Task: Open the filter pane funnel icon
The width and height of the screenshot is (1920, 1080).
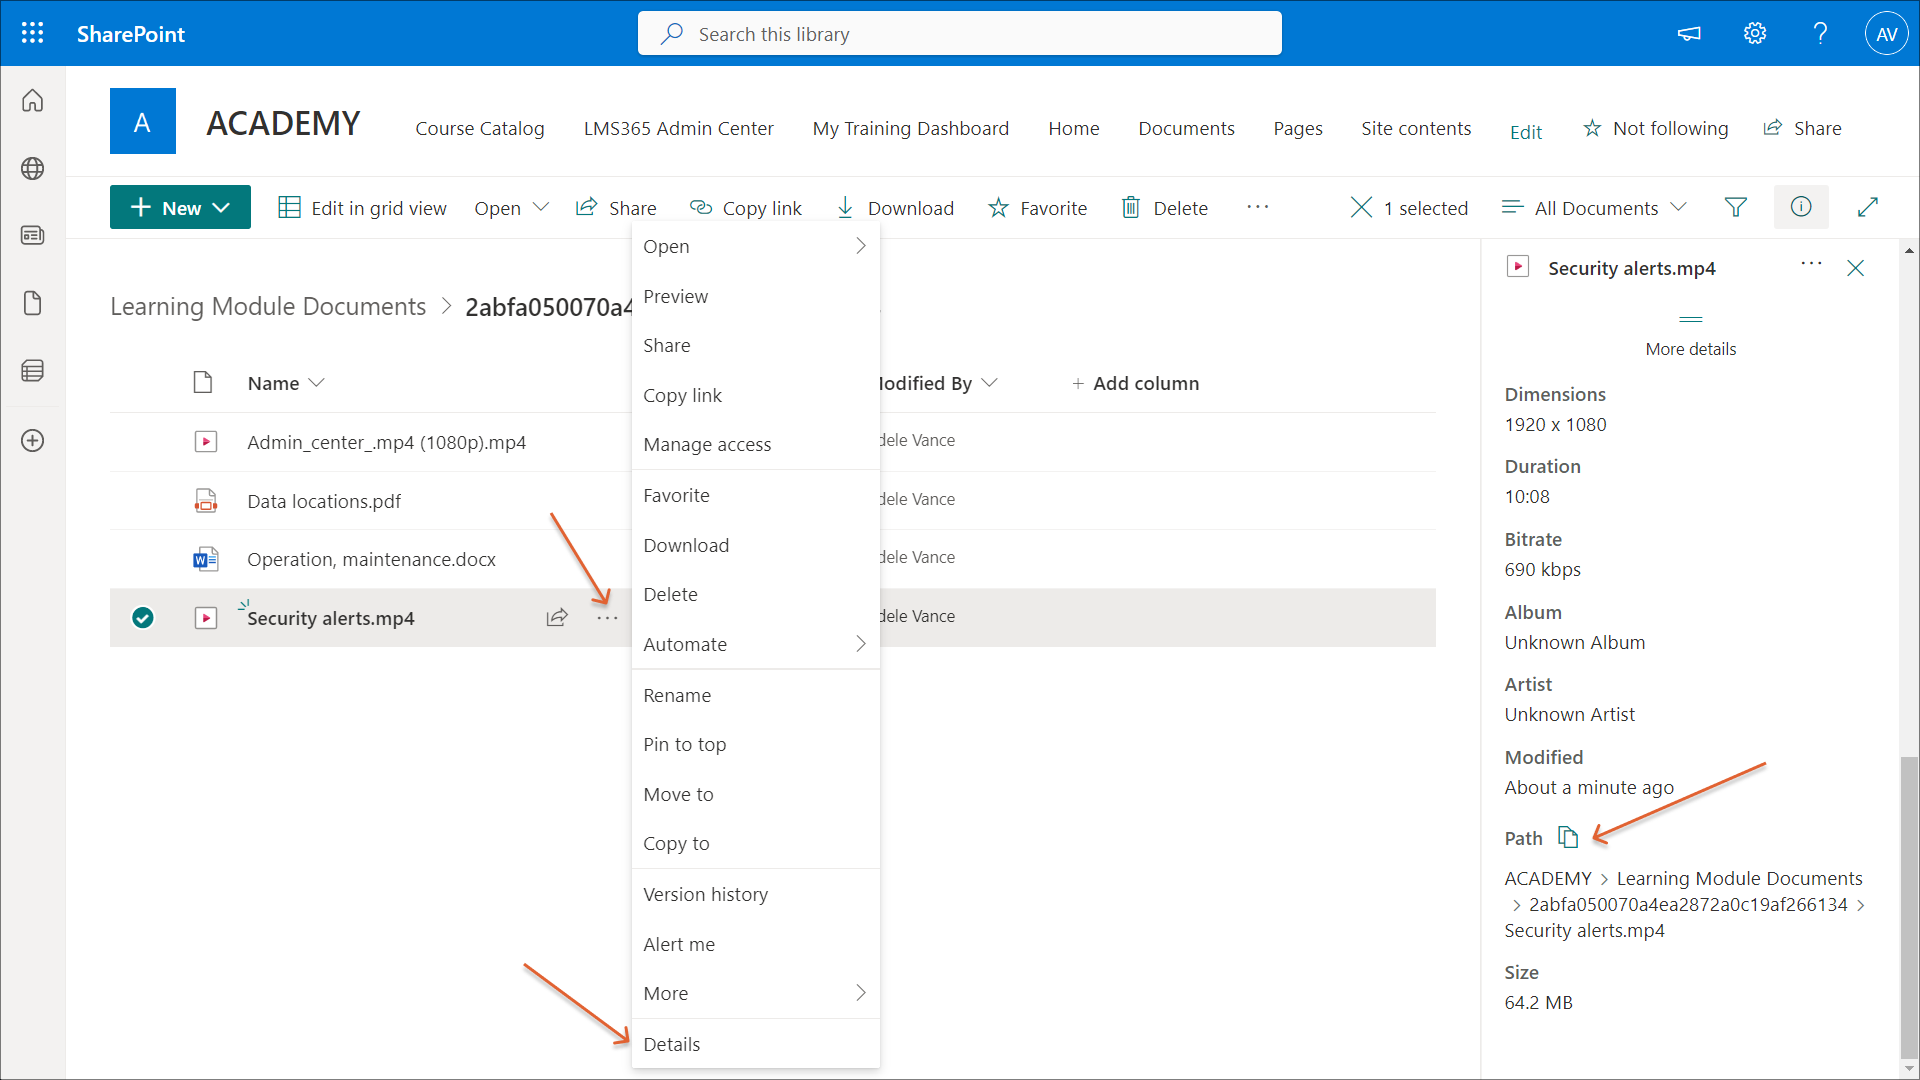Action: 1736,207
